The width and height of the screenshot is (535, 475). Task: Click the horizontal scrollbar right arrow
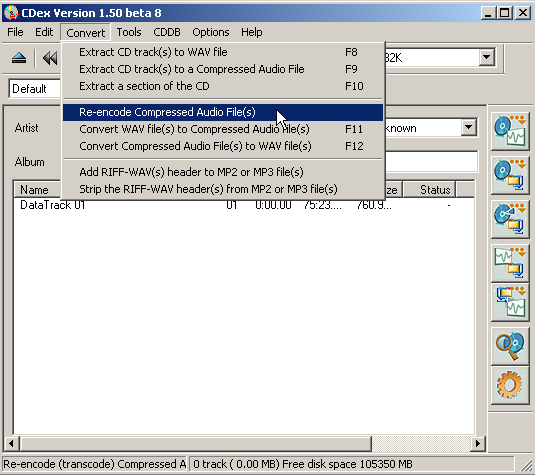click(x=478, y=444)
